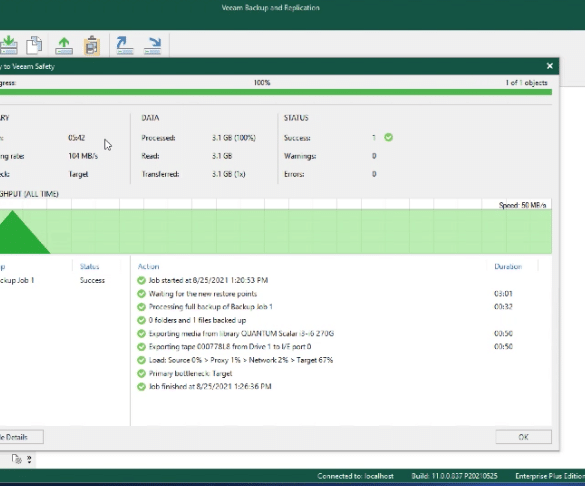Click the green down-arrow import backup toolbar icon
Screen dimensions: 585x486
coord(8,46)
